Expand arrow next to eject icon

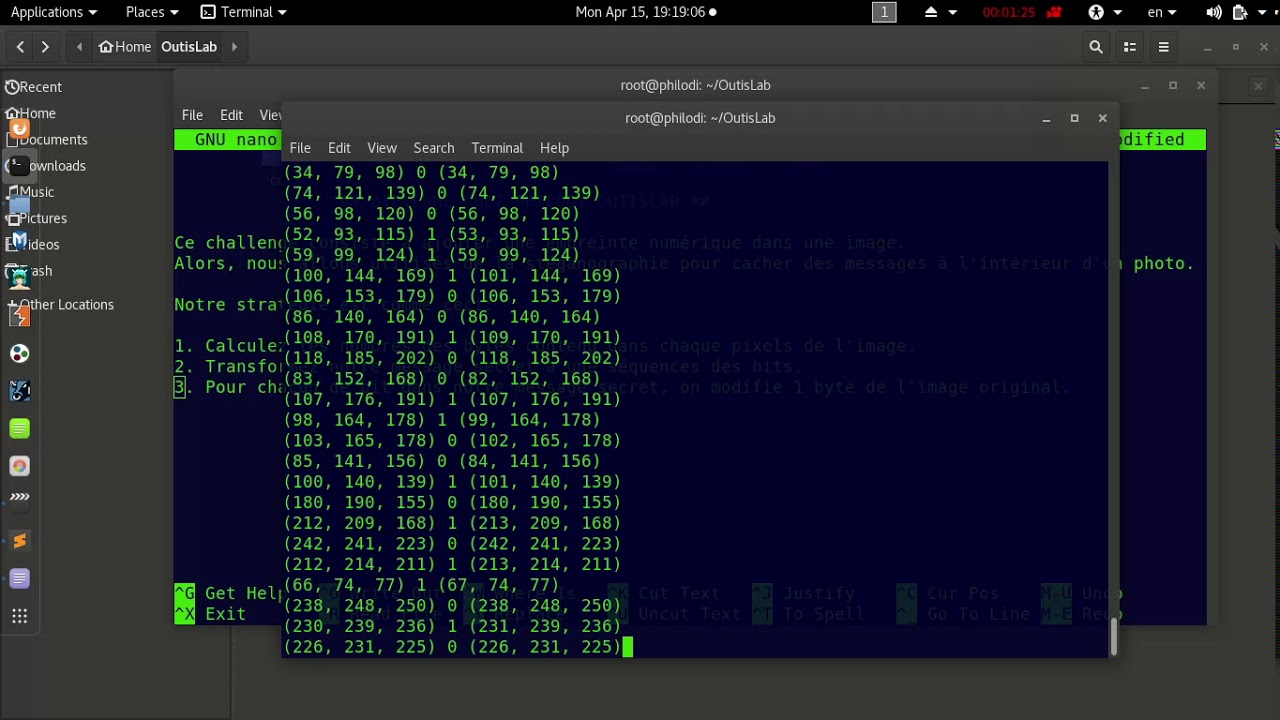[952, 12]
